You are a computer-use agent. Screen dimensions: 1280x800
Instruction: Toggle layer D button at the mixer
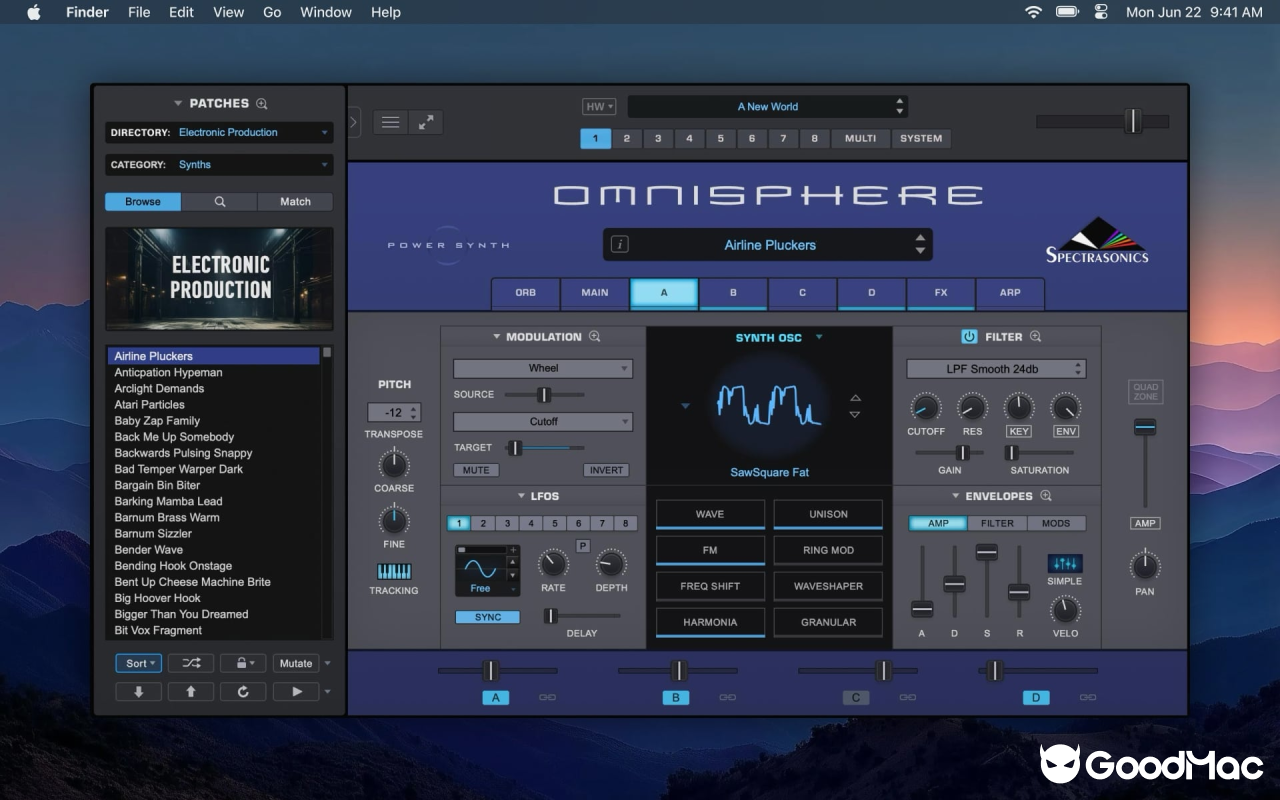[1036, 698]
